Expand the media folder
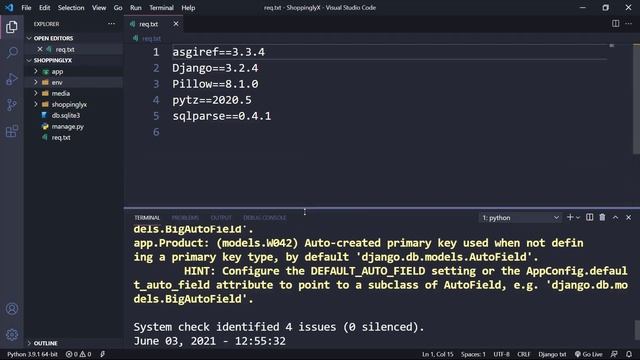 coord(36,93)
